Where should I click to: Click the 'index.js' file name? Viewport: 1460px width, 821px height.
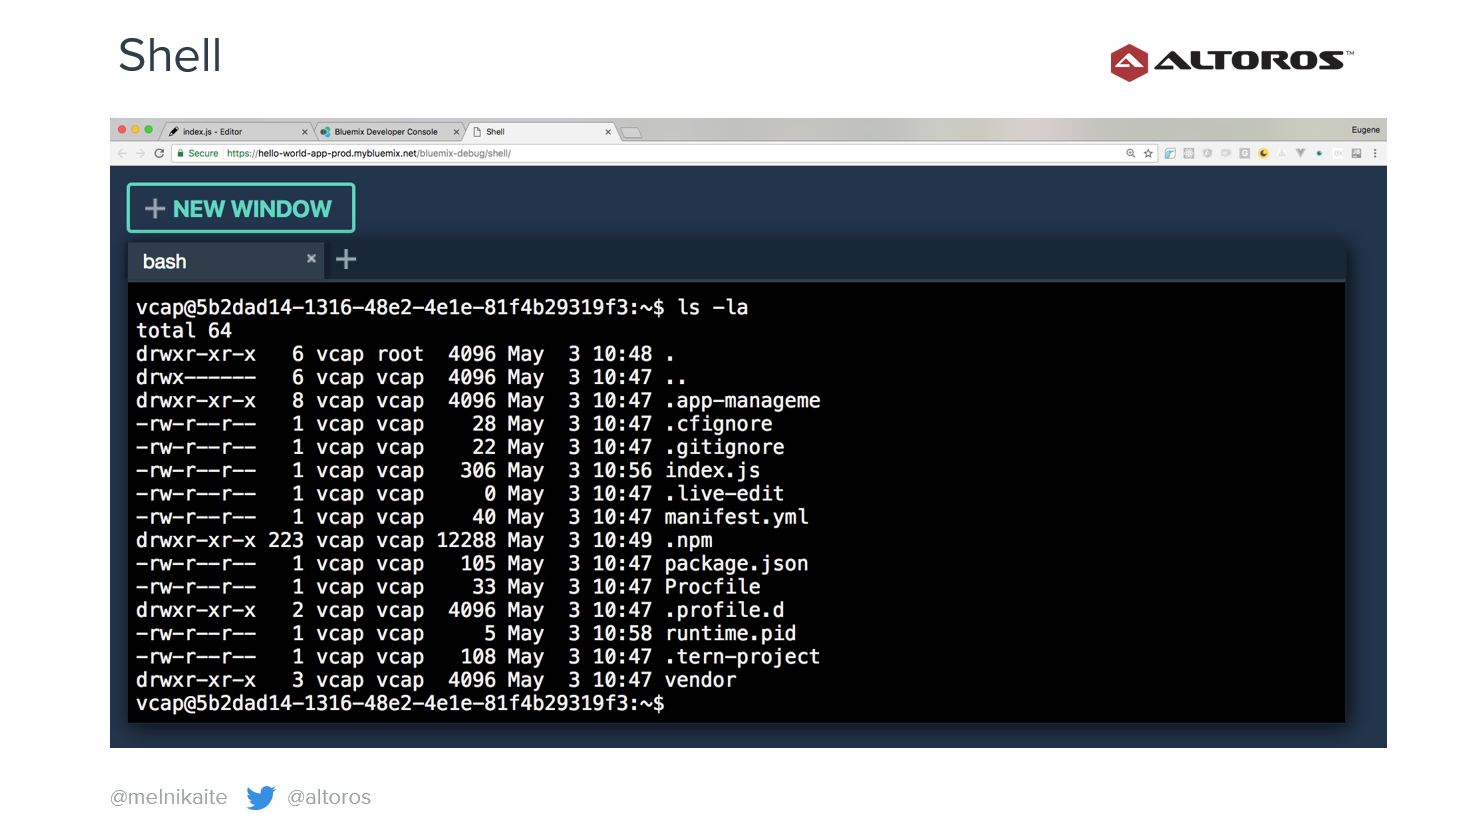[x=713, y=470]
